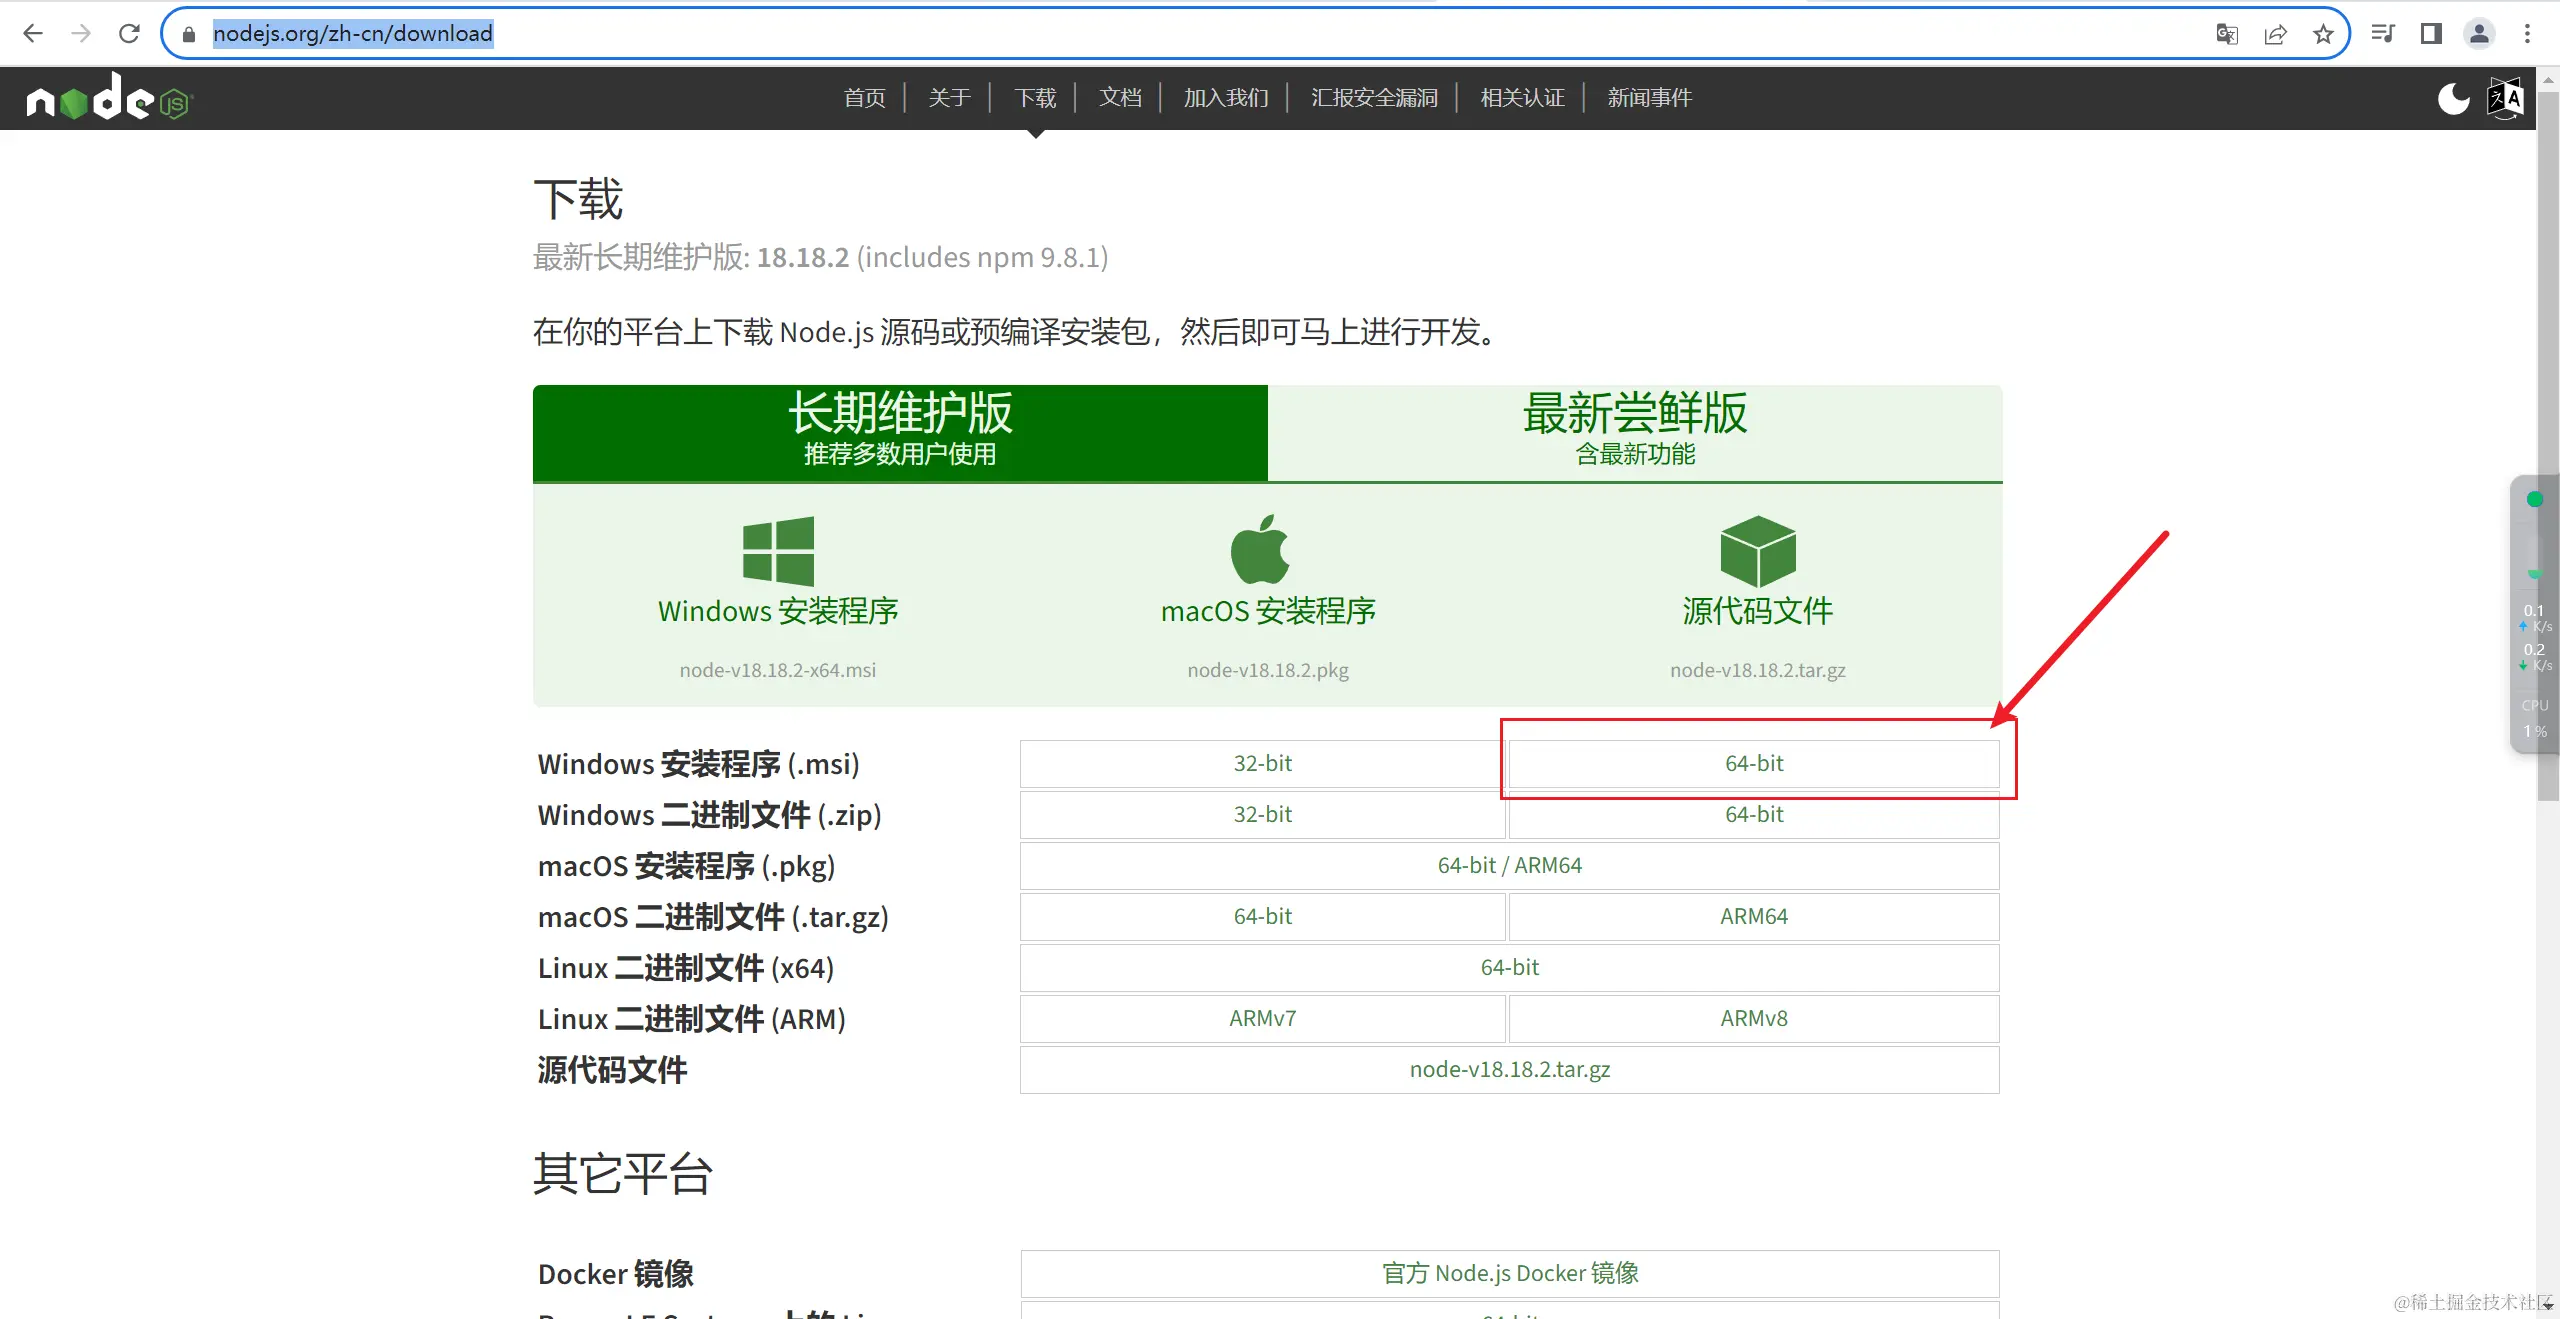
Task: Open the Chrome three-dot menu
Action: point(2527,34)
